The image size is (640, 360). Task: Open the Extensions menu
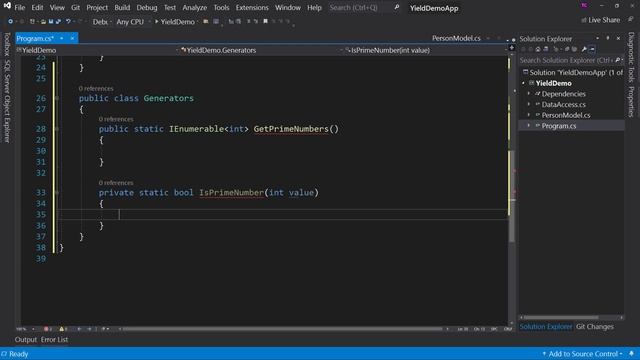[x=252, y=8]
